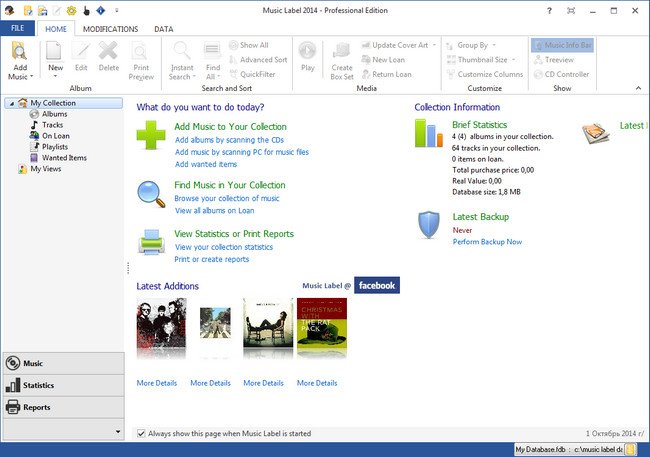Open the Group By dropdown
This screenshot has width=650, height=457.
click(494, 45)
